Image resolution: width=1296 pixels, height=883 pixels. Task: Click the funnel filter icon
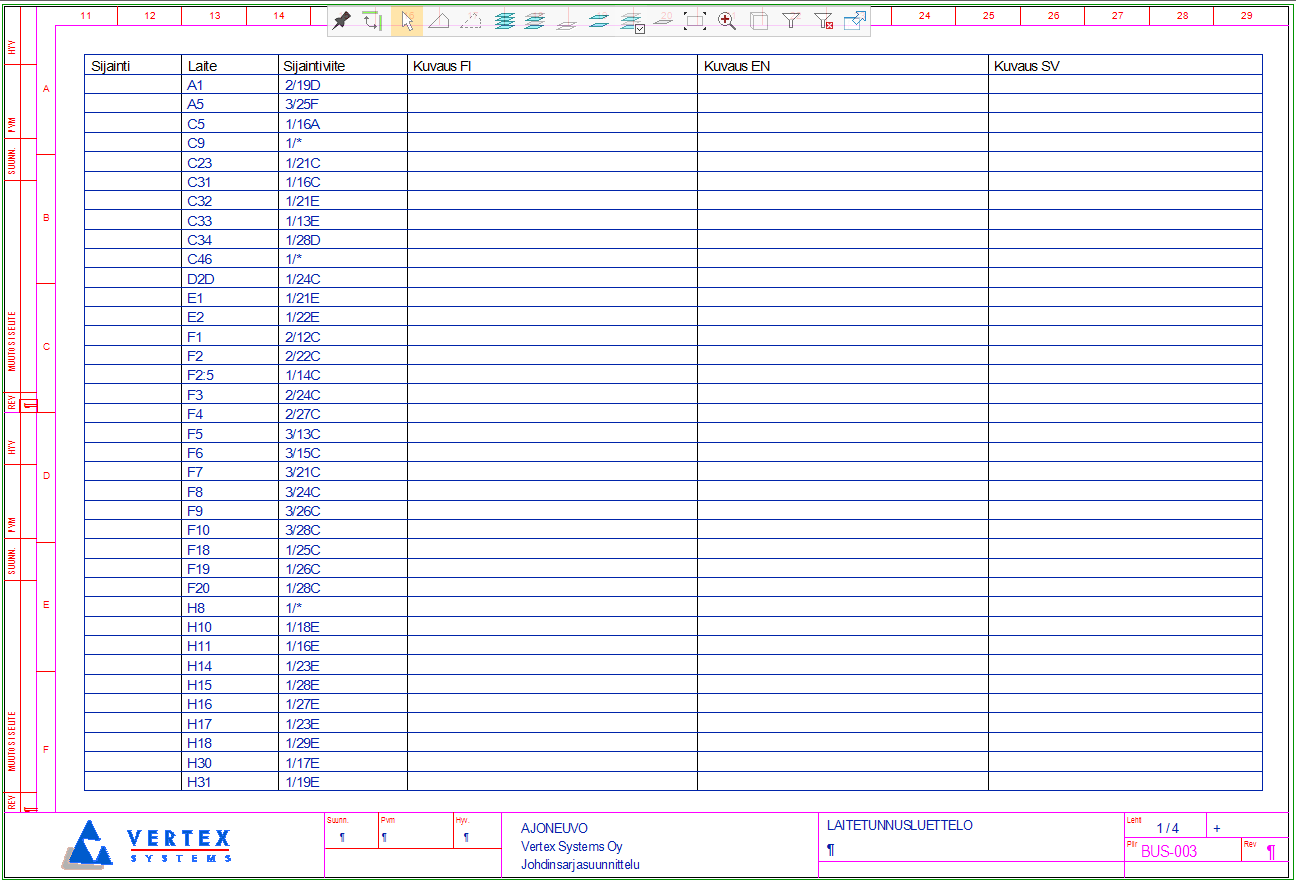pyautogui.click(x=791, y=20)
